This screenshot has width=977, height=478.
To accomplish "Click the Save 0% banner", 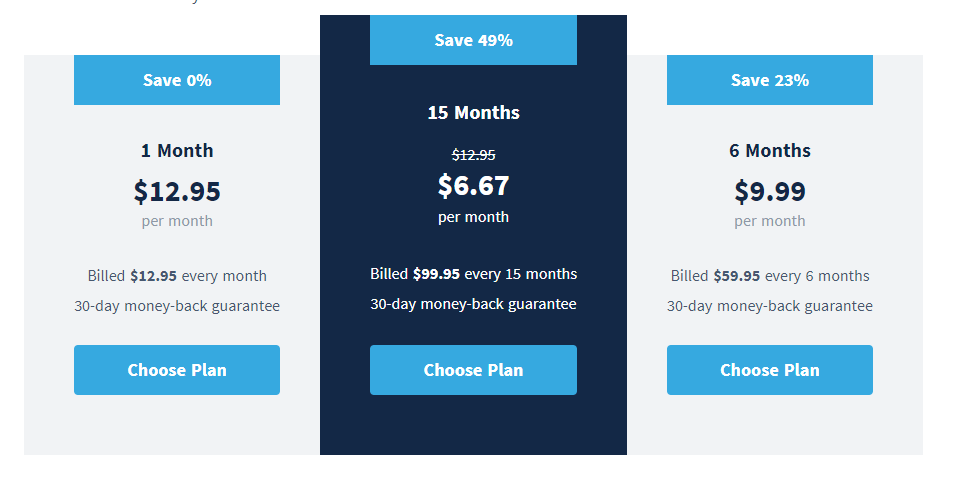I will [177, 80].
